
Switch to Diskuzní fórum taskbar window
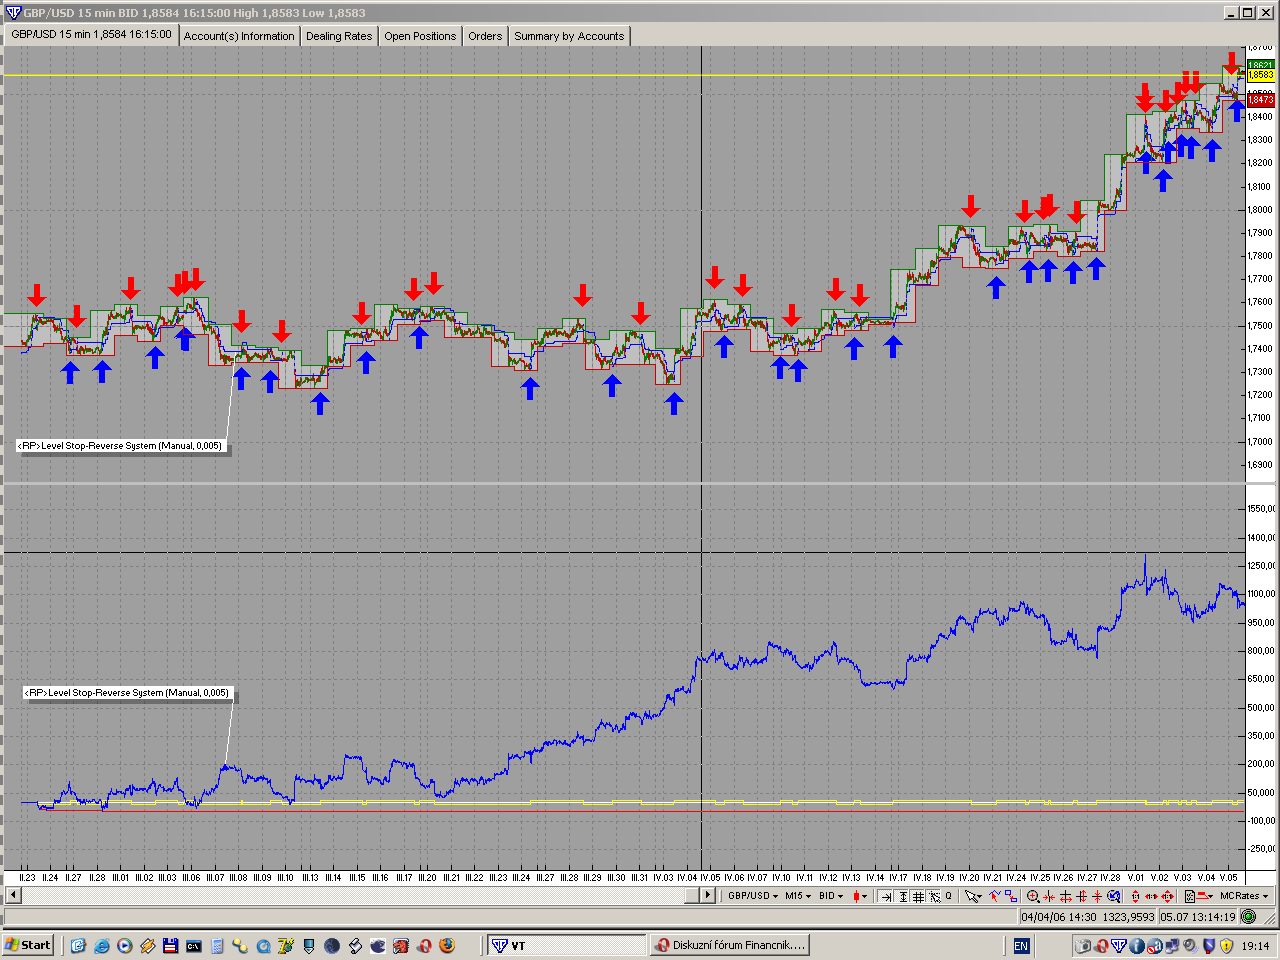click(x=730, y=945)
